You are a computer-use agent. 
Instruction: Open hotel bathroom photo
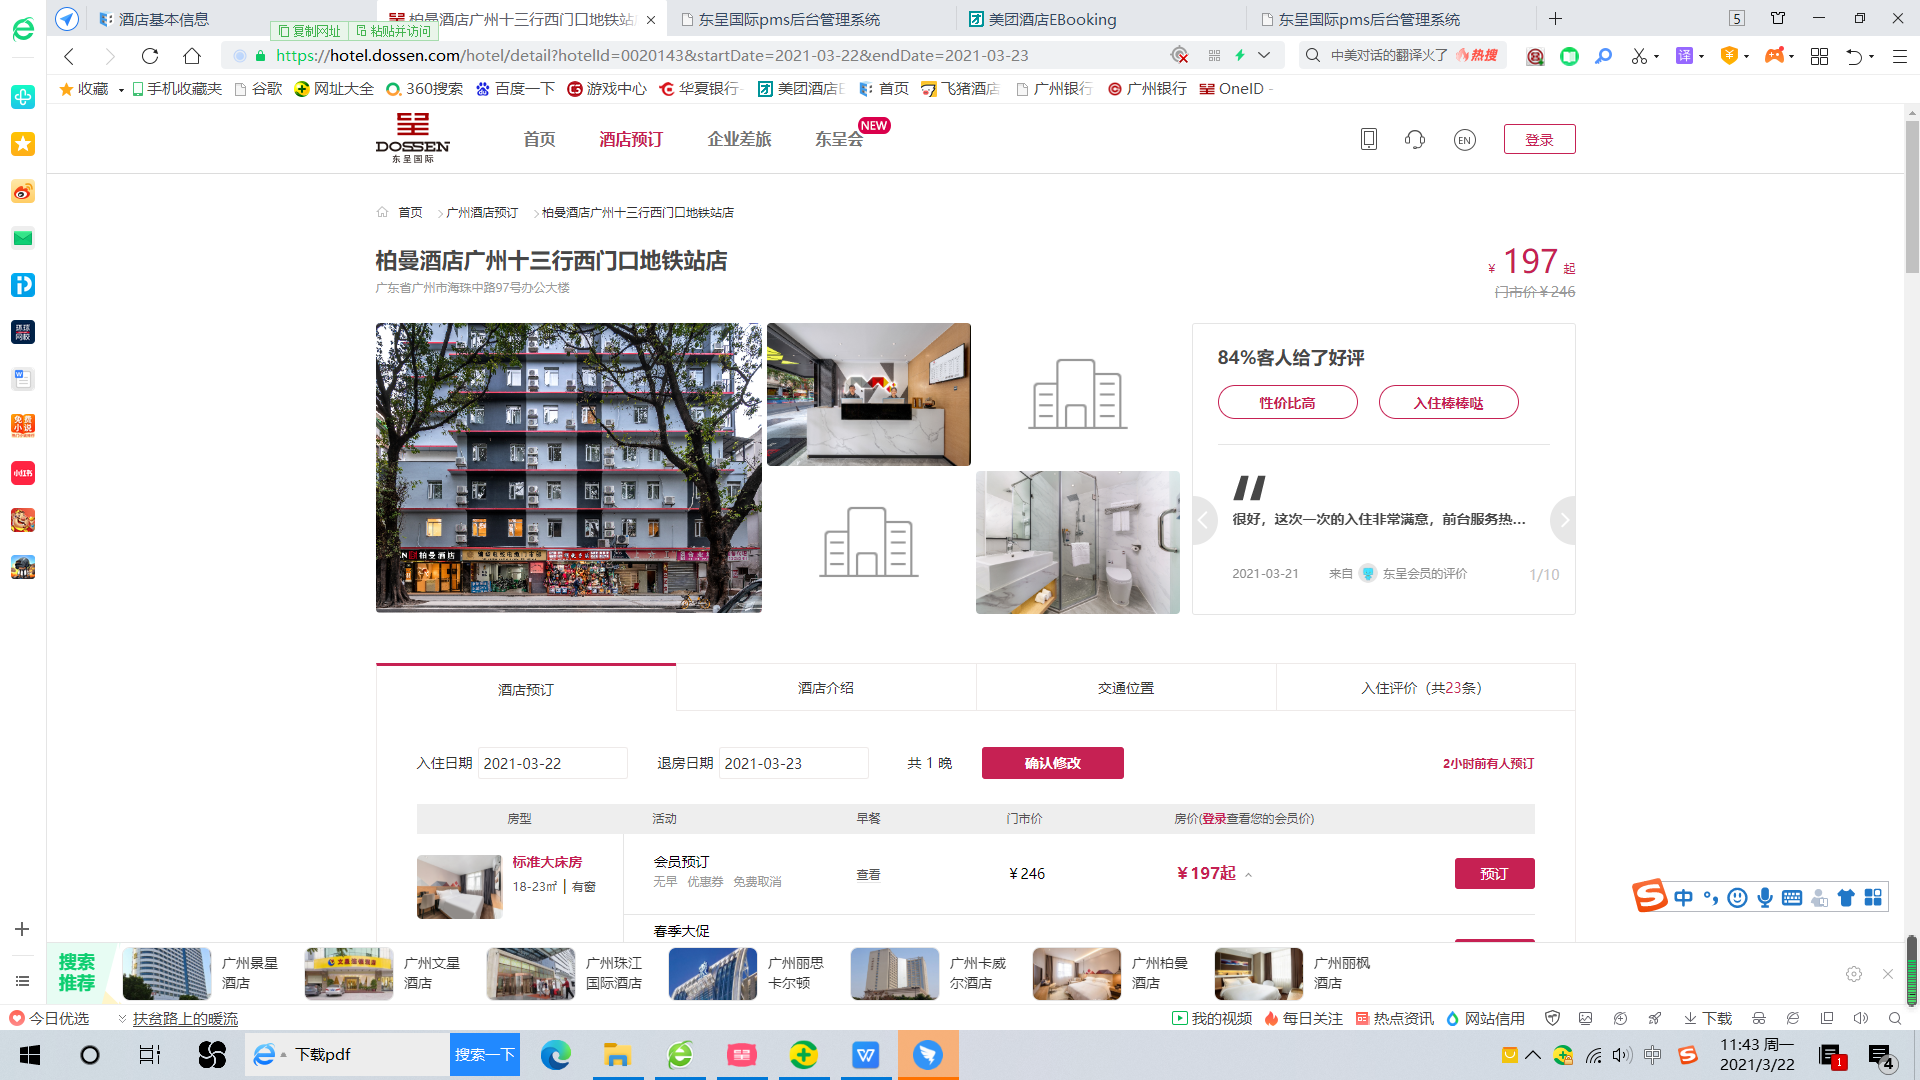1078,542
